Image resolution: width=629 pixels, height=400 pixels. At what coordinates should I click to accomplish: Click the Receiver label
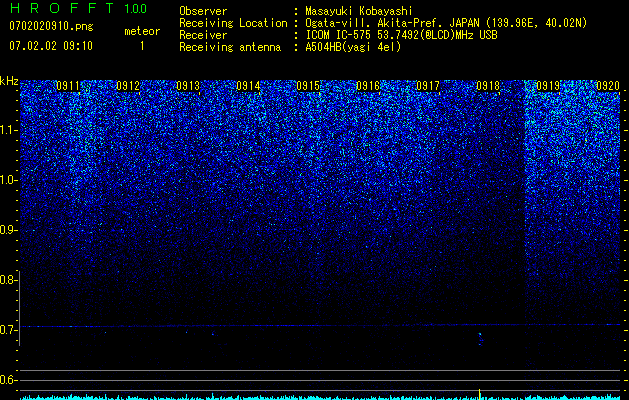pyautogui.click(x=203, y=35)
